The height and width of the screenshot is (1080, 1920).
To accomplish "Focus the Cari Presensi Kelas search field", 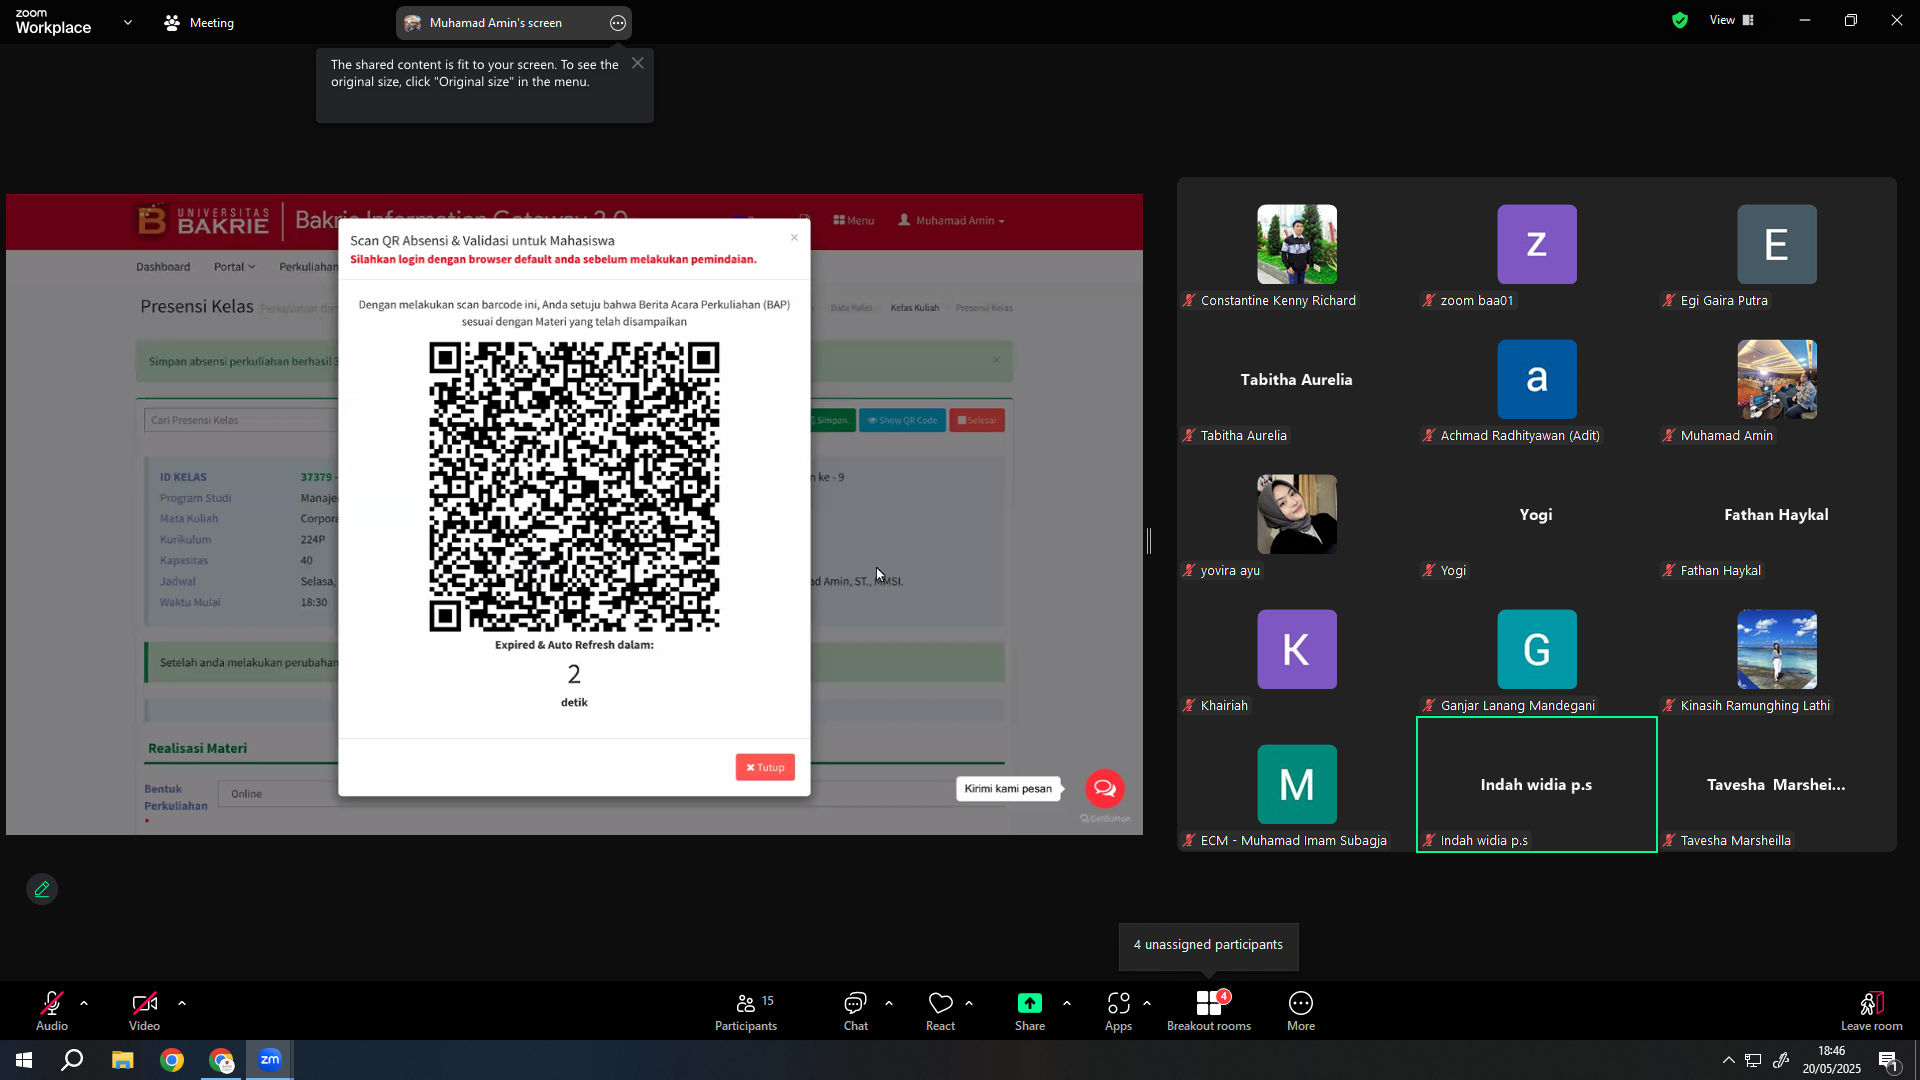I will (x=241, y=420).
